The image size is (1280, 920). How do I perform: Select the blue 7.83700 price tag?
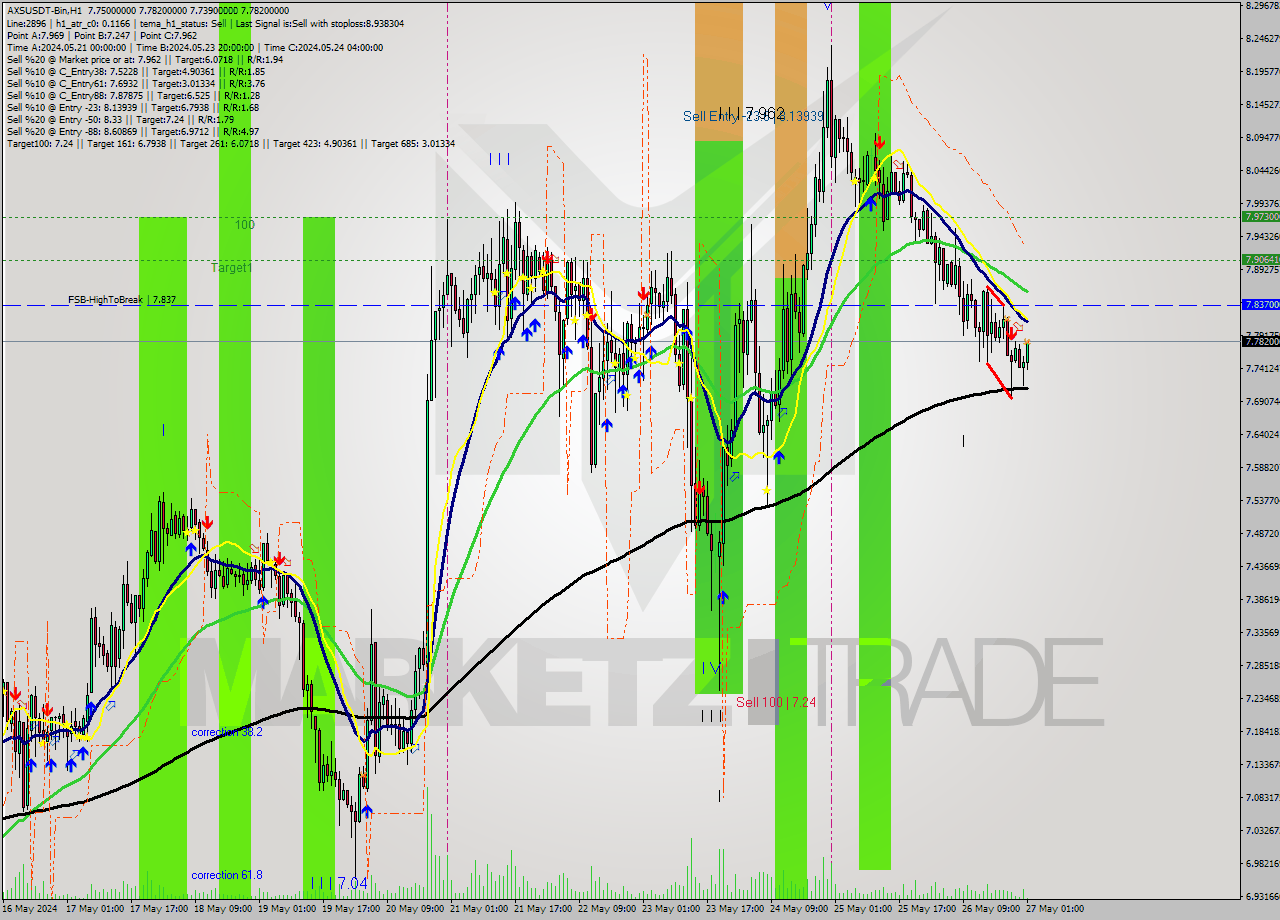[1260, 304]
